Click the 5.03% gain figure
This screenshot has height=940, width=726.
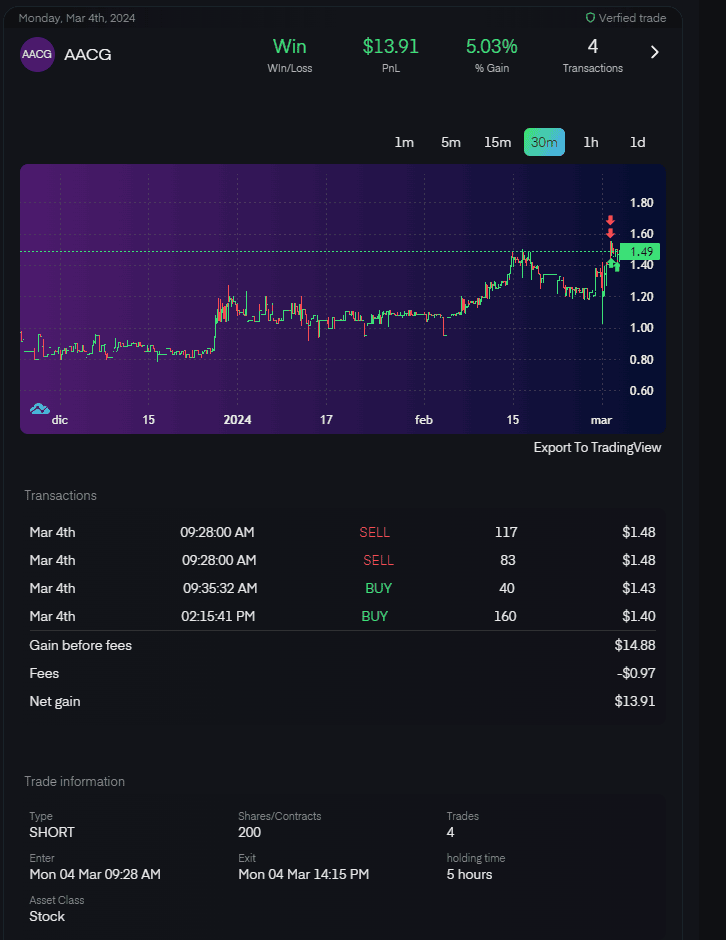pyautogui.click(x=491, y=46)
